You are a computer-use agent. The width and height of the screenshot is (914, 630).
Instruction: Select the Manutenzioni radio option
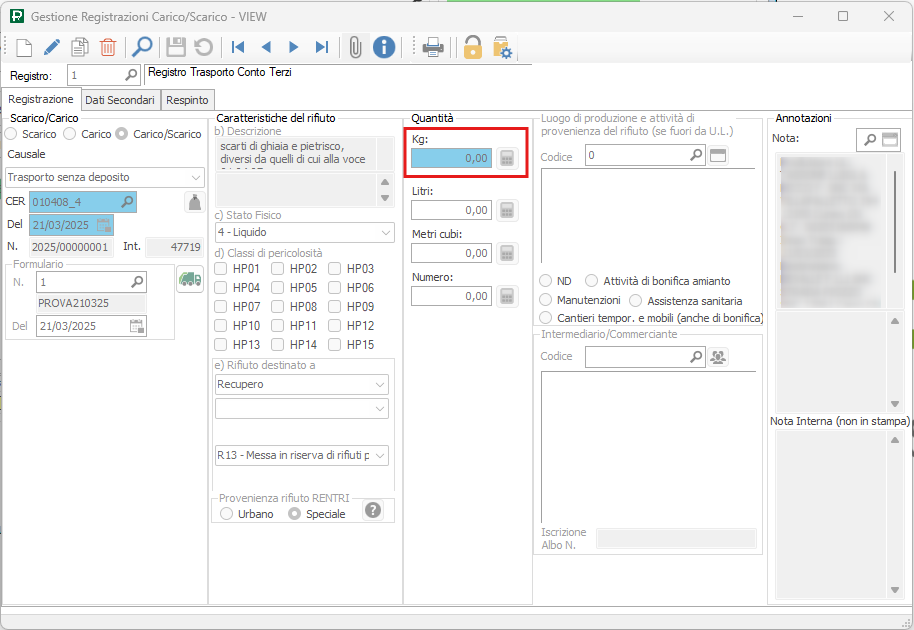coord(546,300)
